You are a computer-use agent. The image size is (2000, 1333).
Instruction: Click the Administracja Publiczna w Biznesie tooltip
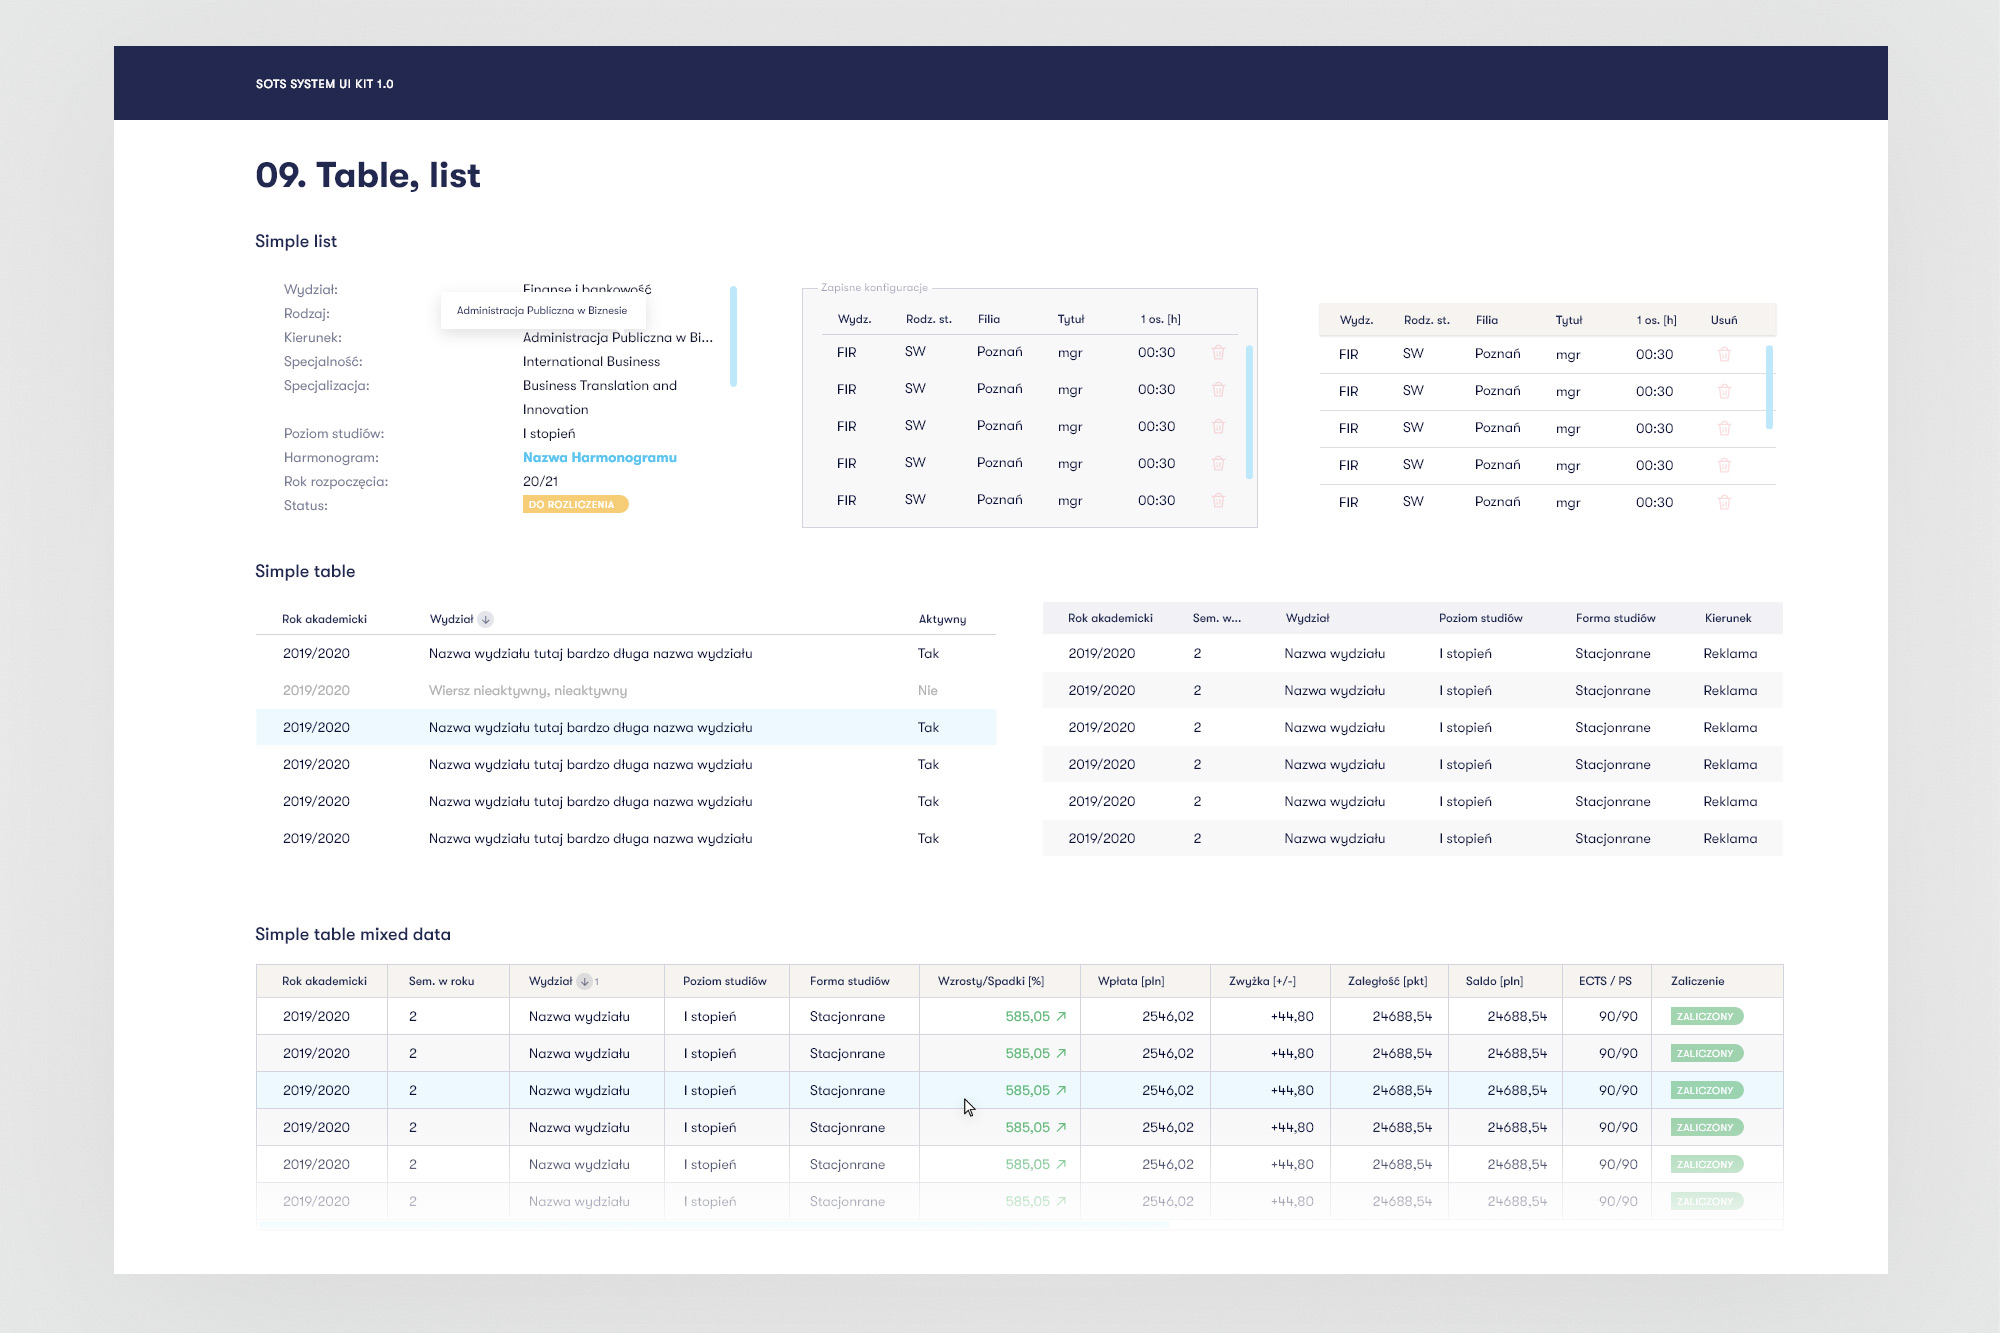click(542, 310)
